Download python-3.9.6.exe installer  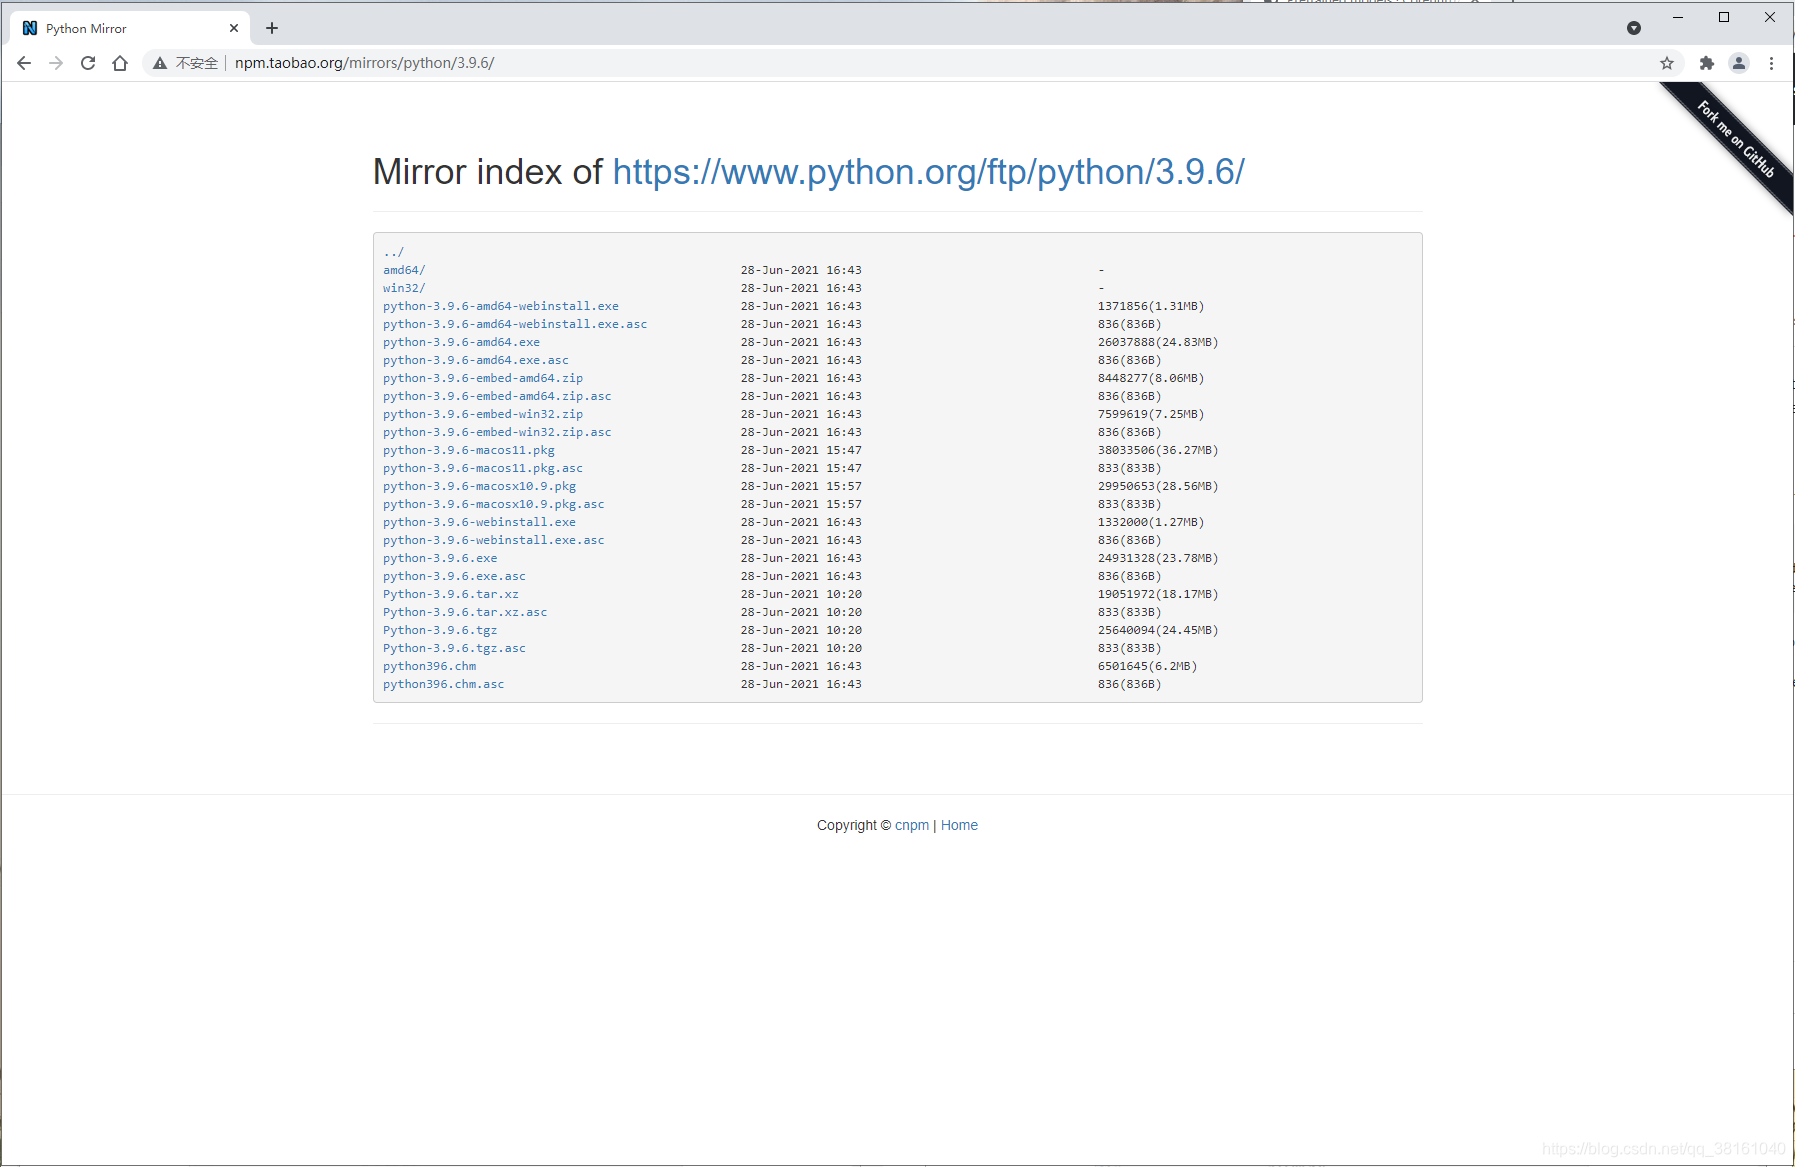[440, 558]
